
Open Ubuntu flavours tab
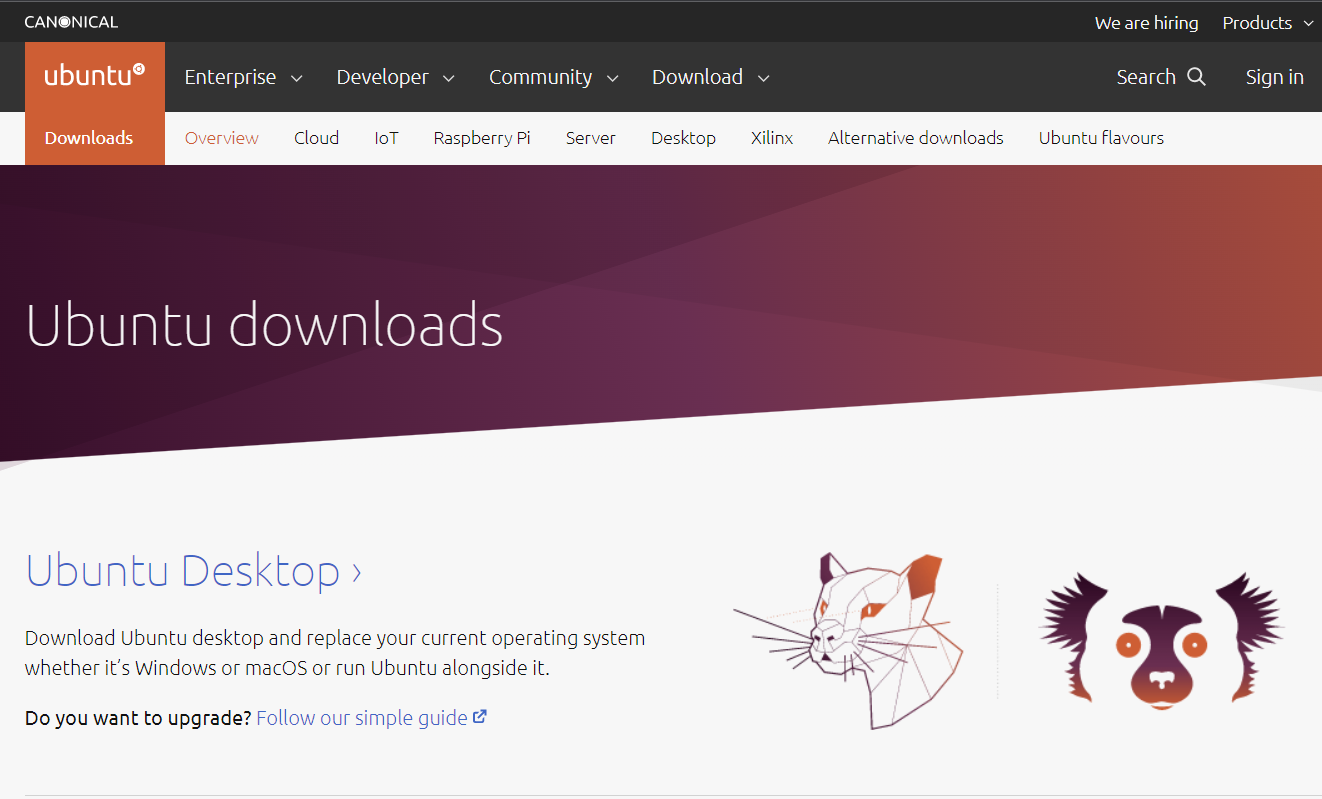(x=1101, y=138)
